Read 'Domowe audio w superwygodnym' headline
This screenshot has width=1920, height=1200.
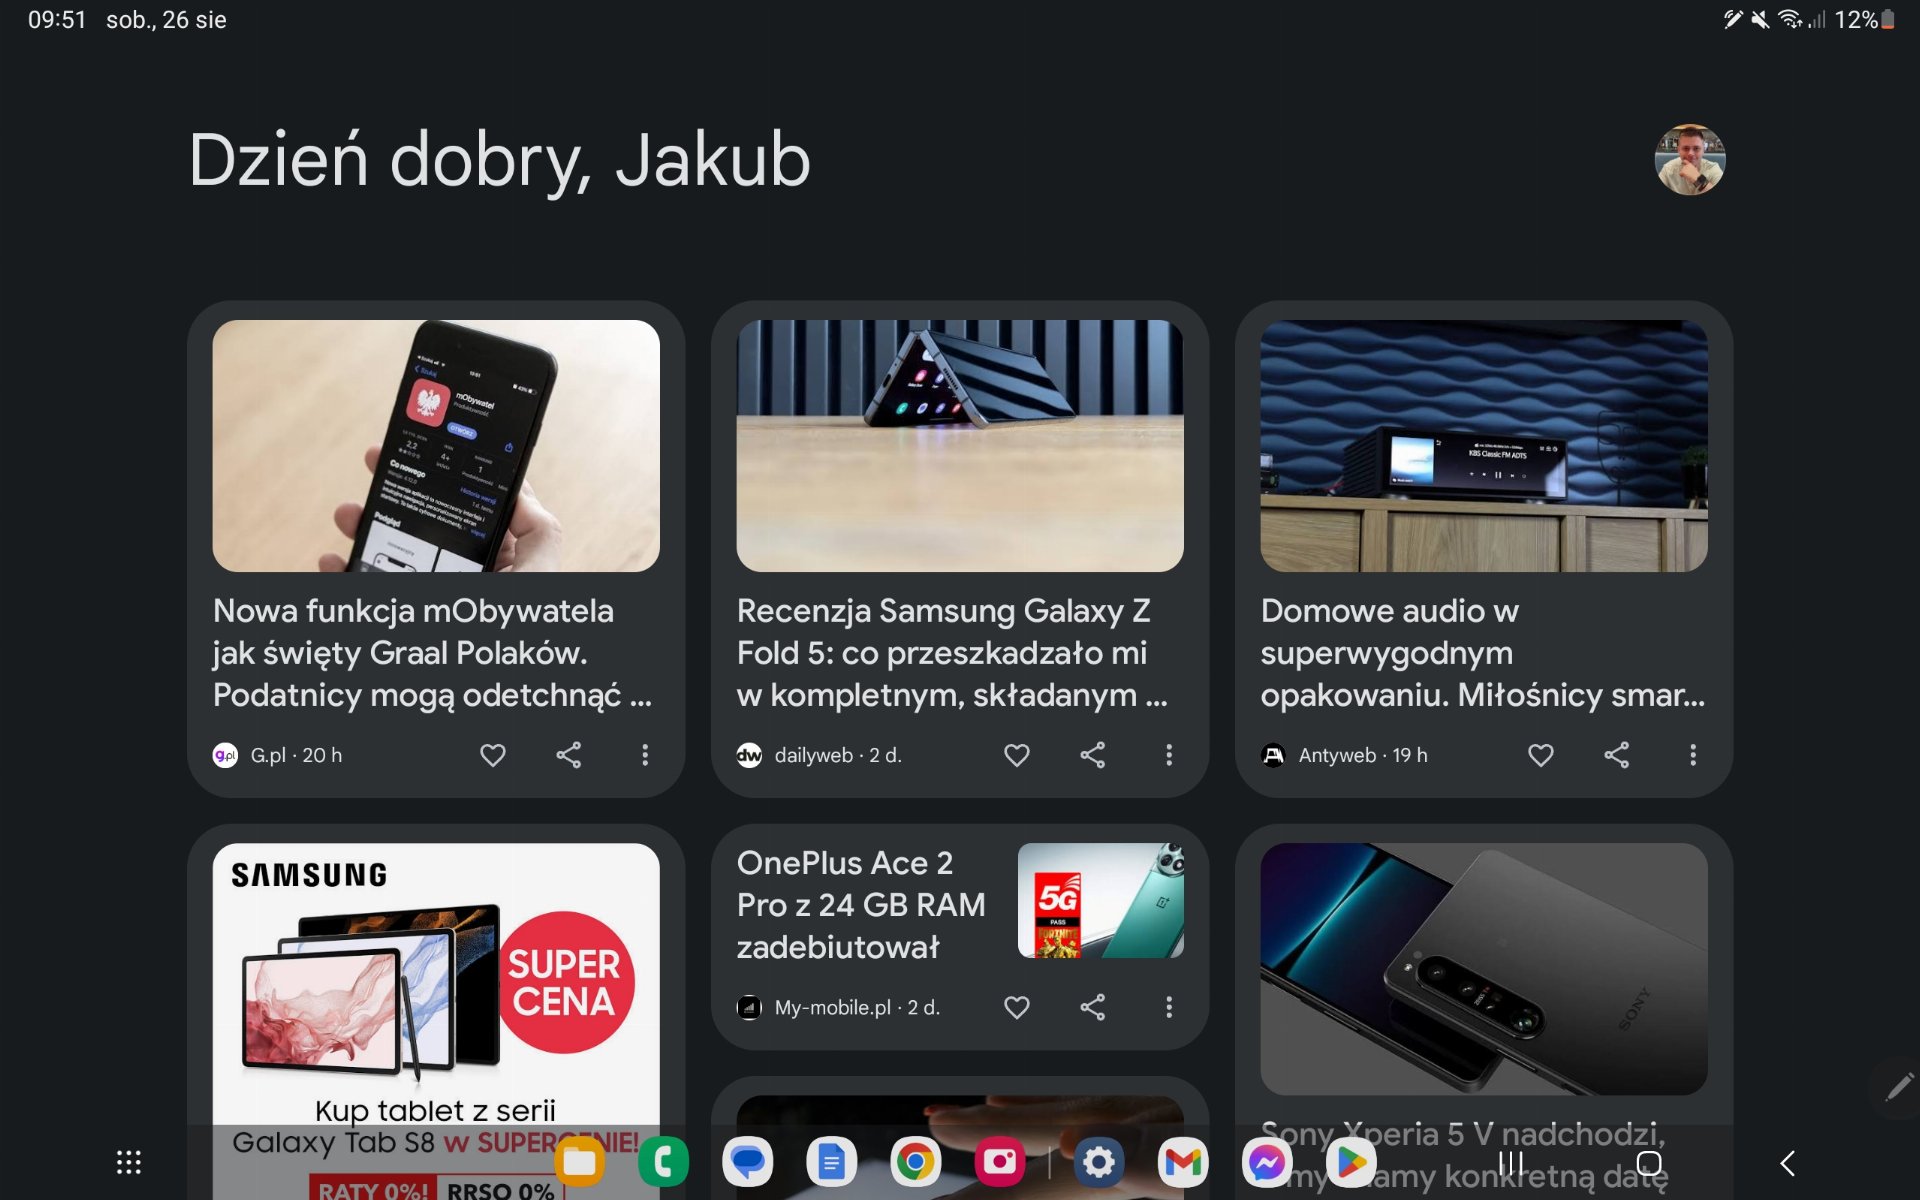pyautogui.click(x=1483, y=653)
